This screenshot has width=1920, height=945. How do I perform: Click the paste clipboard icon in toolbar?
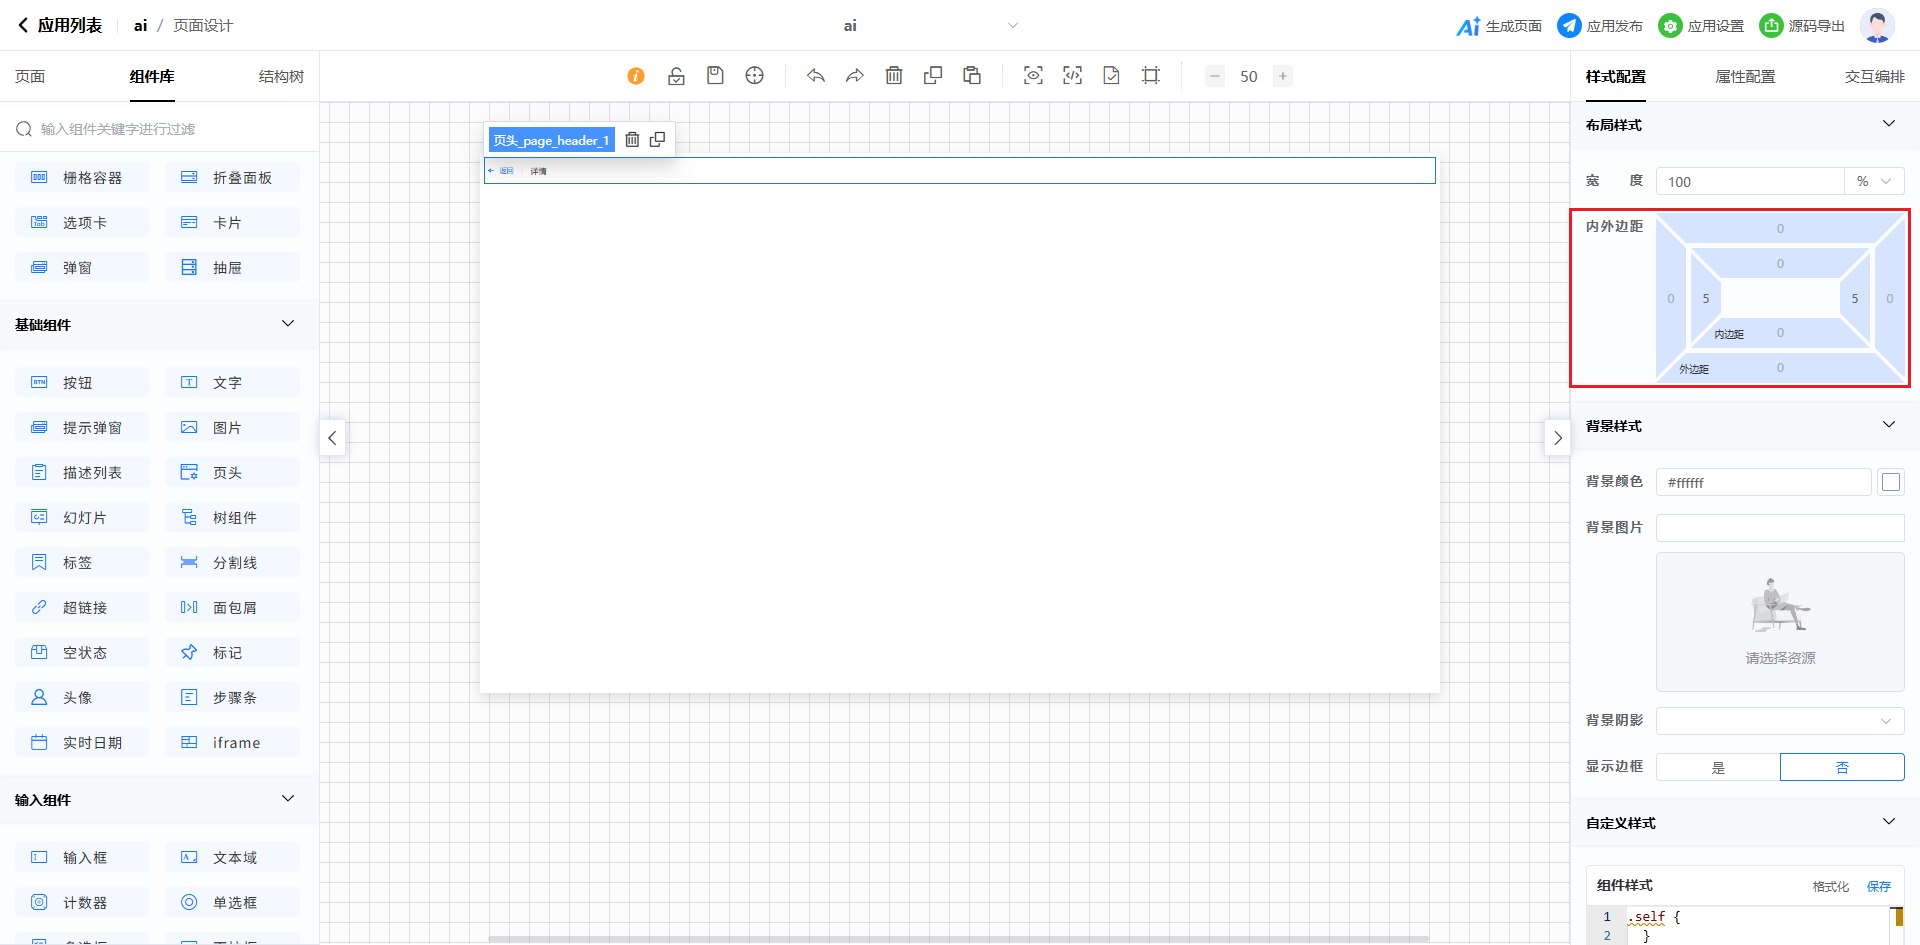[x=972, y=76]
